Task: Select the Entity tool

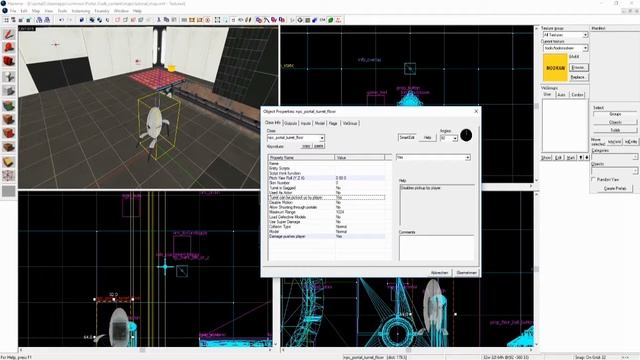Action: coord(9,76)
